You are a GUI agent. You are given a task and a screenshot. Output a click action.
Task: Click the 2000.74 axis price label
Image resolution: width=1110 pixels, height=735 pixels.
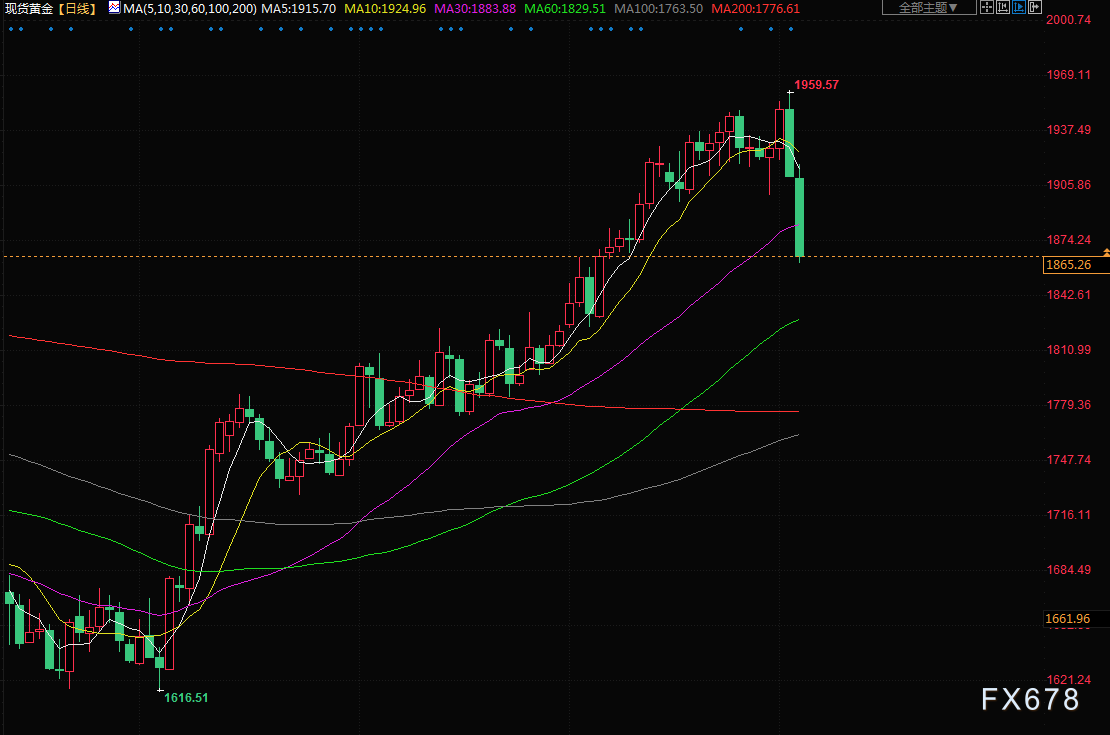pyautogui.click(x=1068, y=20)
